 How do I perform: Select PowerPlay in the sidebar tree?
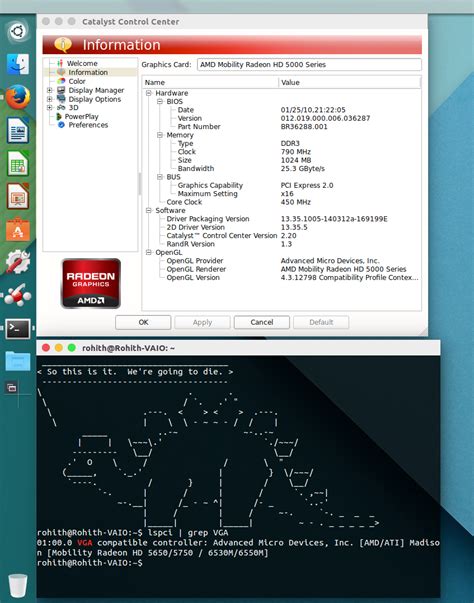tap(81, 116)
